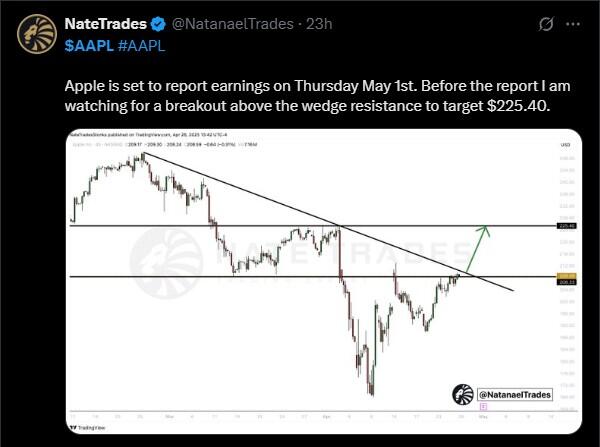Click the yellow current price tag
This screenshot has width=600, height=447.
(567, 275)
